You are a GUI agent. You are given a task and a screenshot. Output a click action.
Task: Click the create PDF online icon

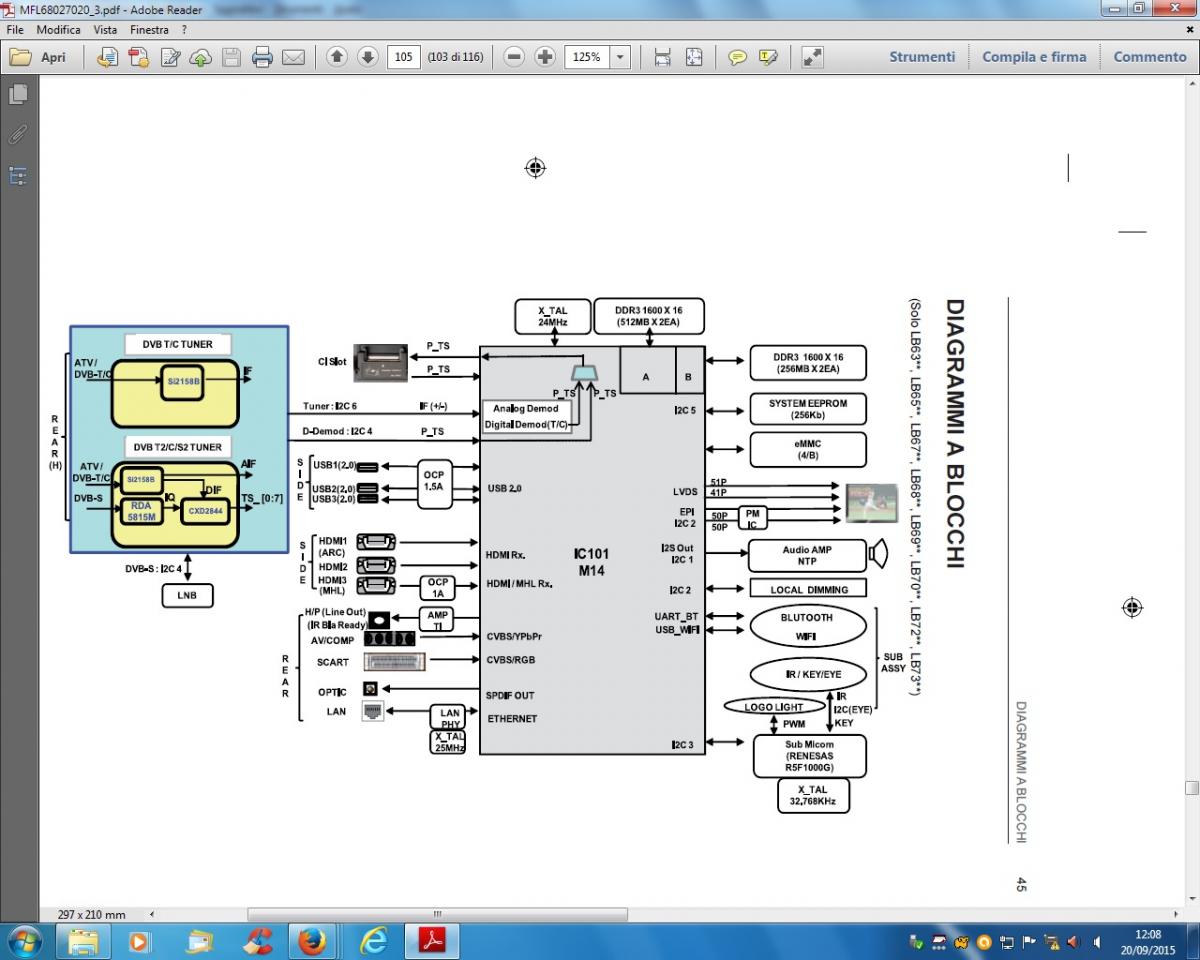[138, 57]
